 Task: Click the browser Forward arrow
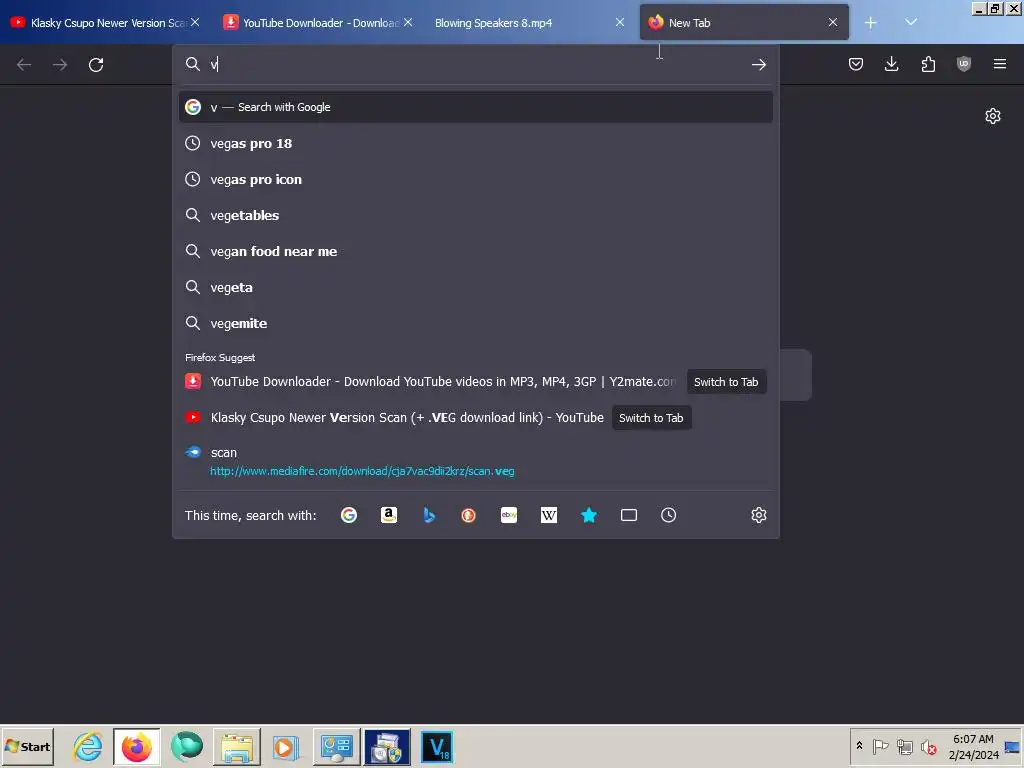pyautogui.click(x=60, y=65)
